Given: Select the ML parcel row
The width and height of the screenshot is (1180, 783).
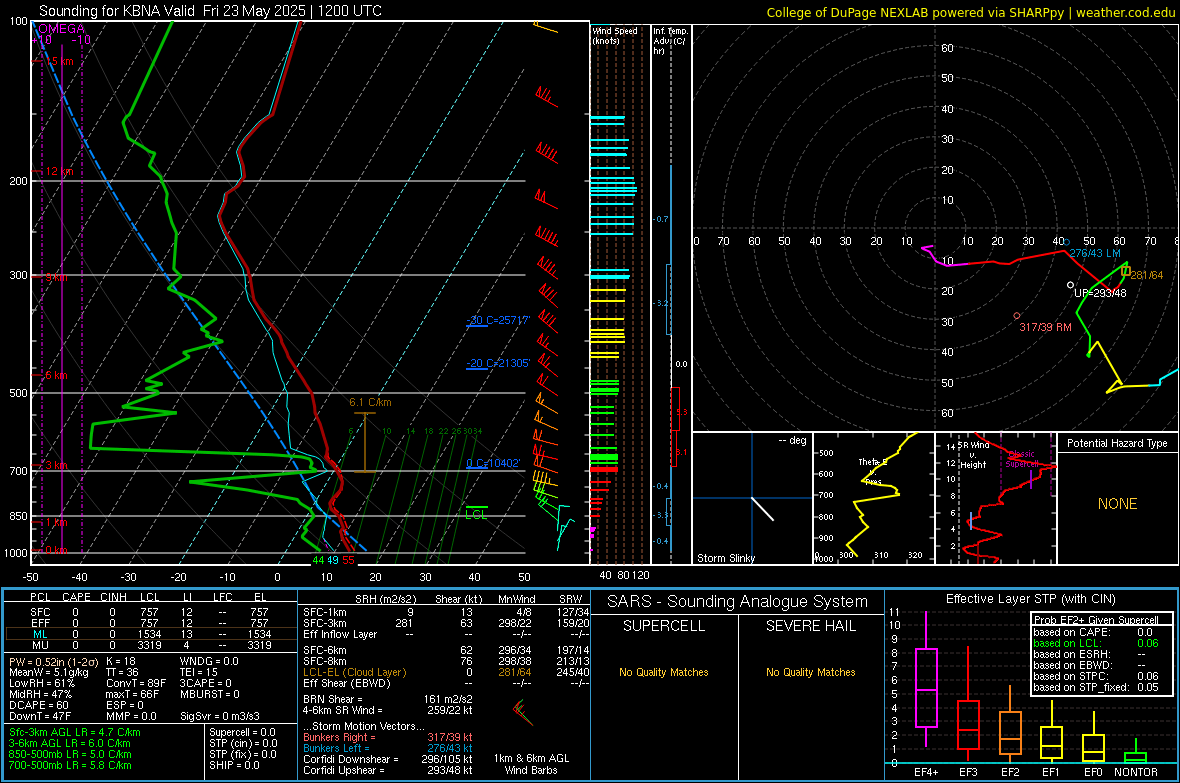Looking at the screenshot, I should point(150,634).
